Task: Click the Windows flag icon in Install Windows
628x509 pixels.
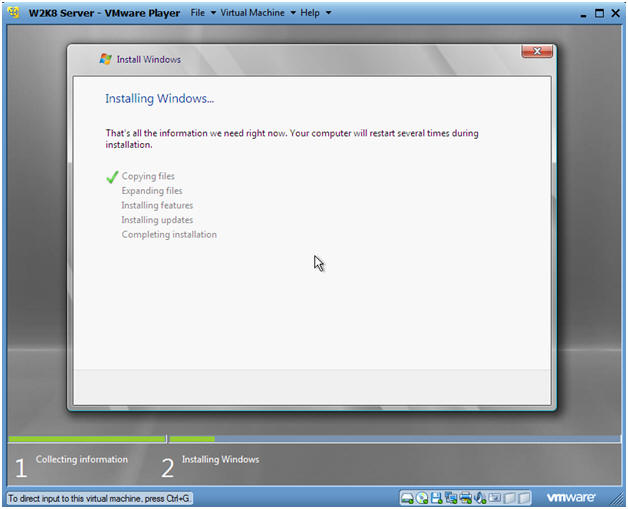Action: pos(105,59)
